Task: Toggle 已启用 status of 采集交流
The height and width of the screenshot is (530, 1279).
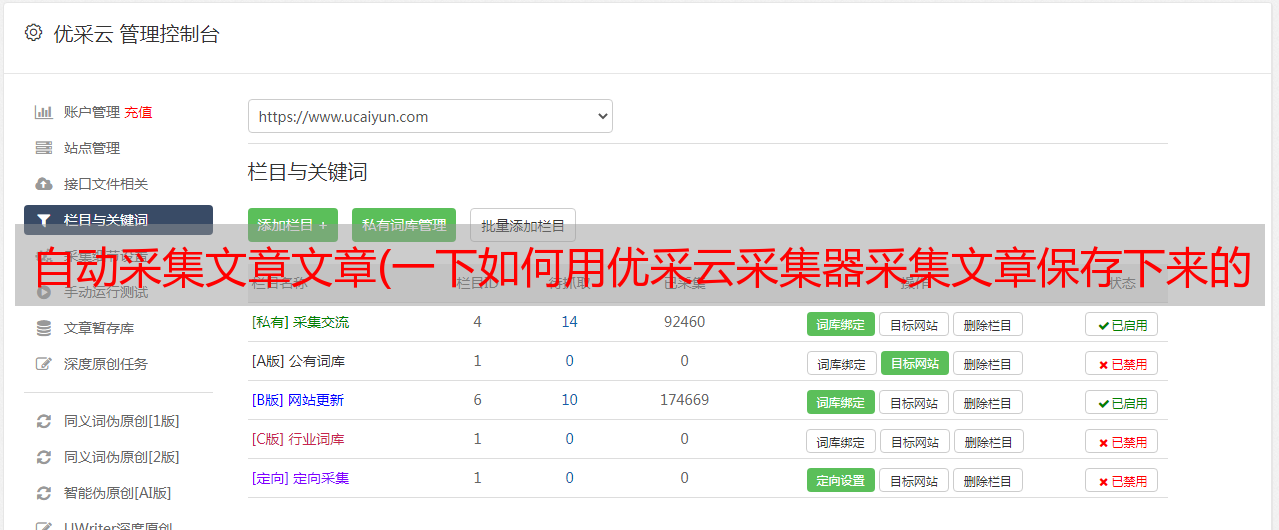Action: [1122, 324]
